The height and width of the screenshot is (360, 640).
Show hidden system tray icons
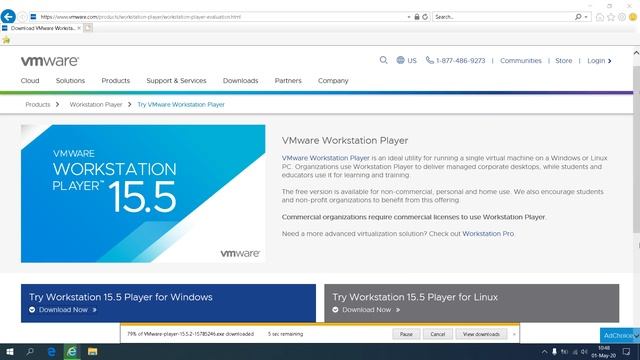pyautogui.click(x=544, y=351)
